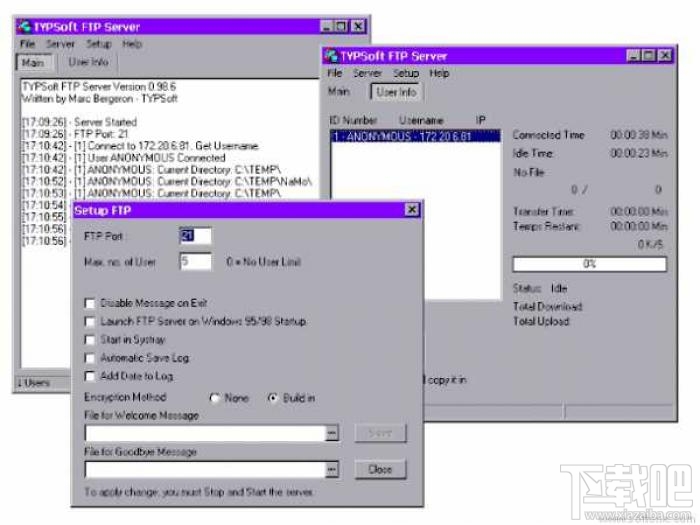Select Build in encryption radio button
This screenshot has height=525, width=700.
(x=273, y=398)
